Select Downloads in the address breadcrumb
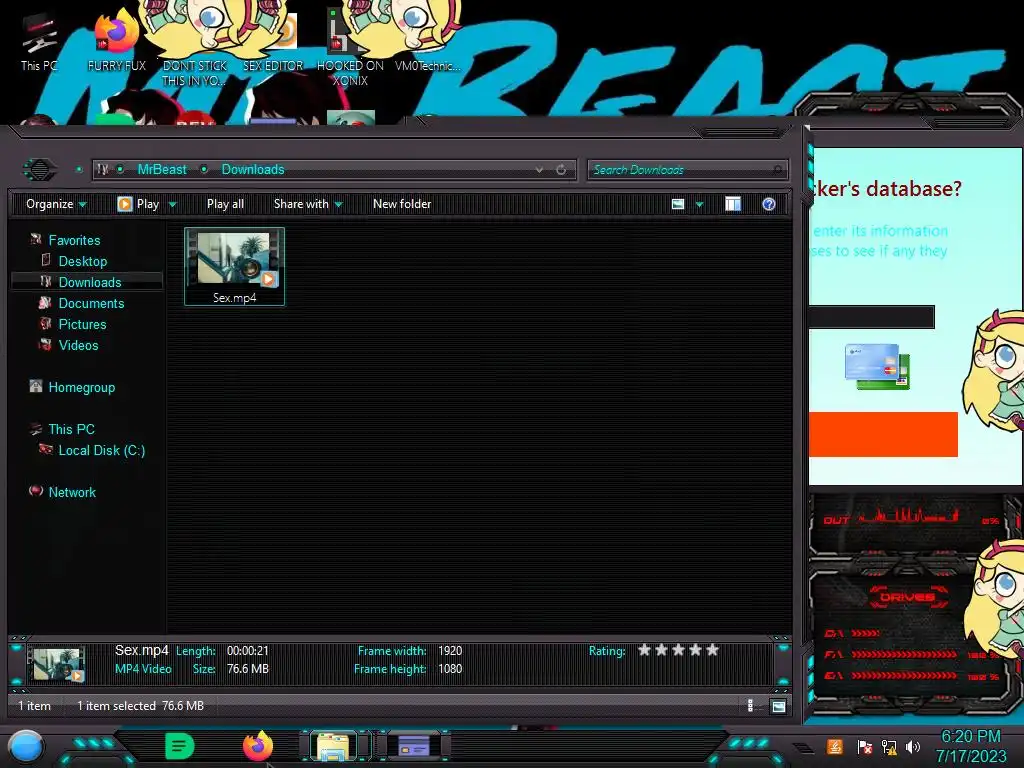Viewport: 1024px width, 768px height. click(x=253, y=169)
